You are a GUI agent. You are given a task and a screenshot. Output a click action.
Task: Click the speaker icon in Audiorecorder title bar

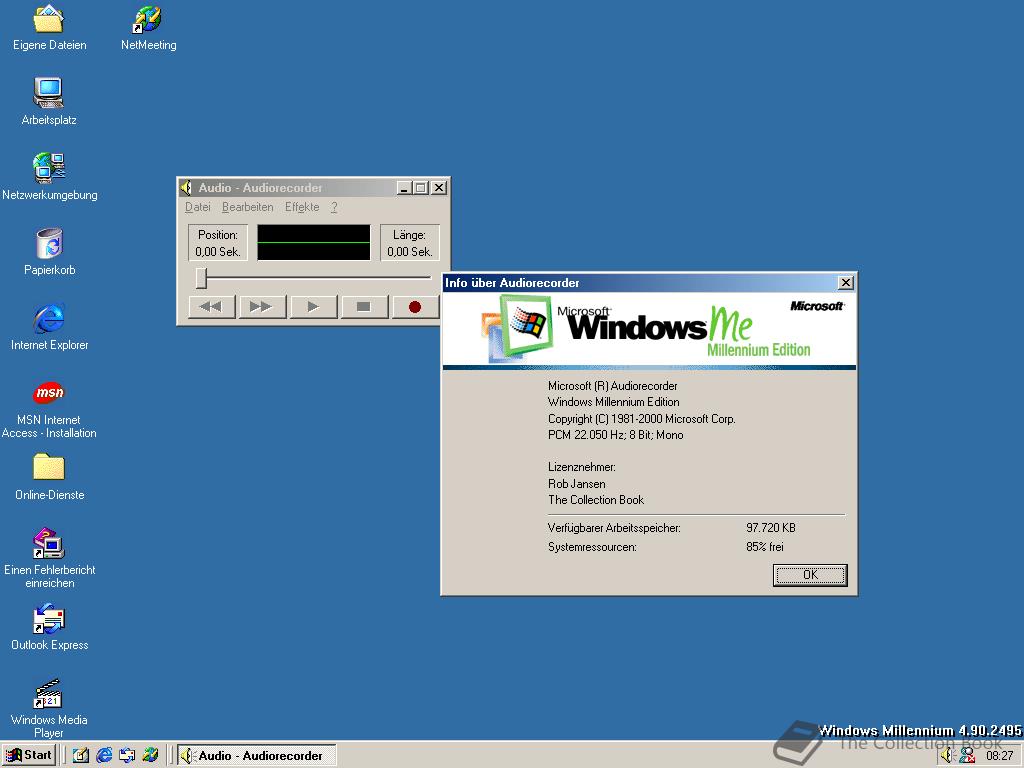pyautogui.click(x=187, y=188)
